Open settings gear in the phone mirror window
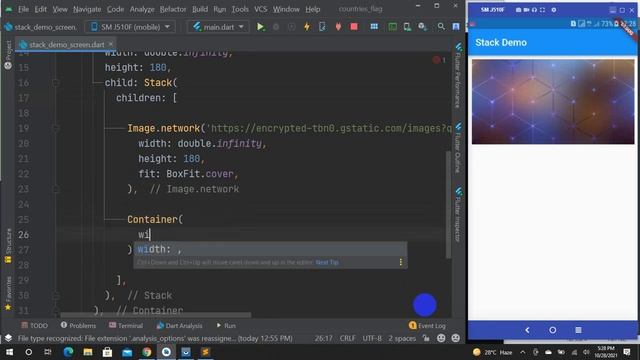The image size is (640, 360). coord(554,10)
